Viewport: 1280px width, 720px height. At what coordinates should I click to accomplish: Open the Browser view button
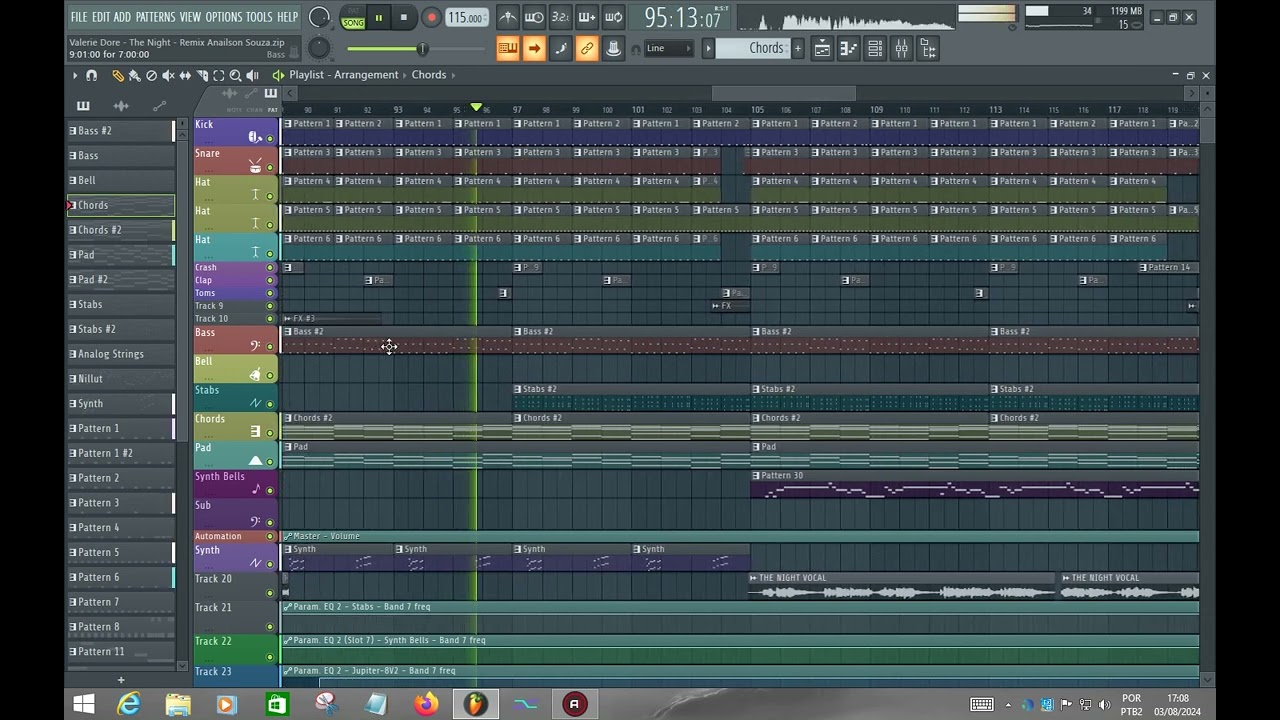tap(928, 48)
